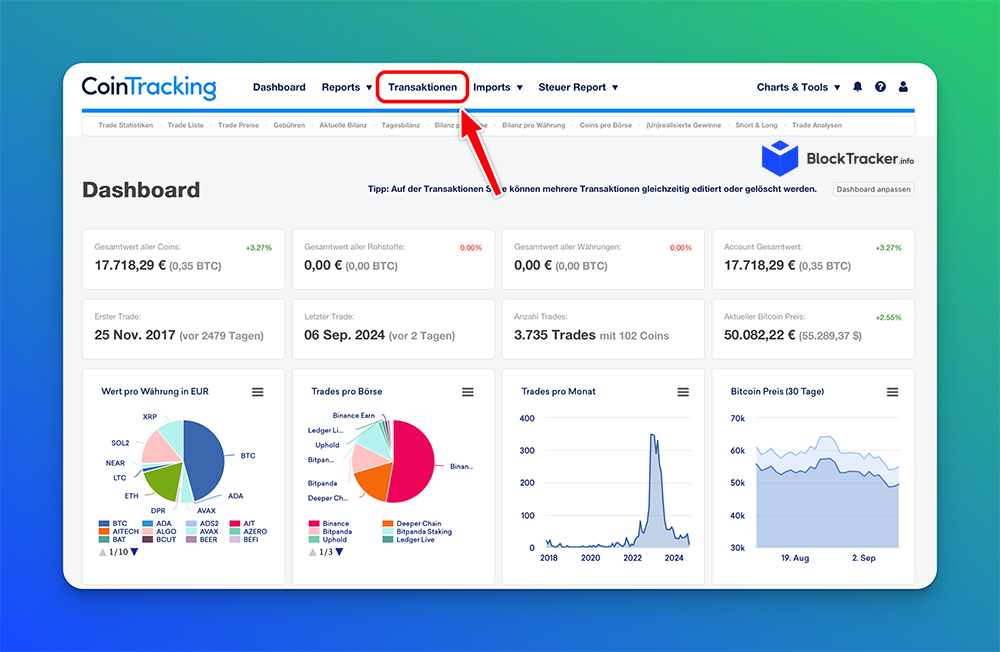Open Trade Liste submenu link
The width and height of the screenshot is (1000, 652).
(186, 125)
